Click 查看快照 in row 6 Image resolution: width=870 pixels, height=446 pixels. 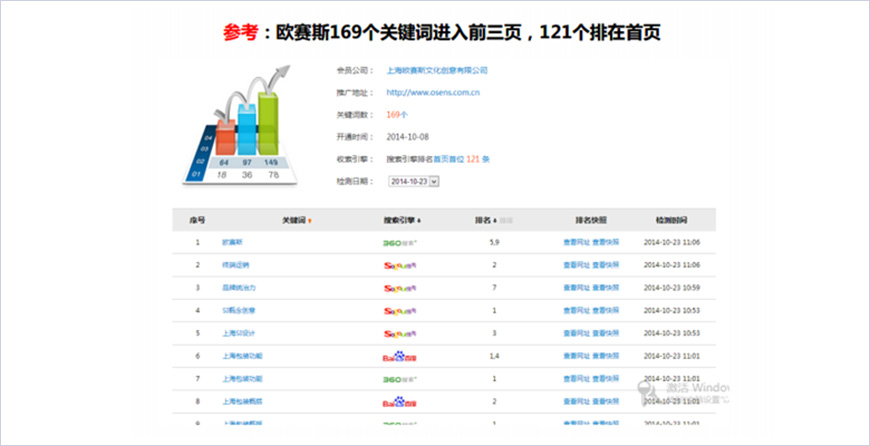tap(606, 356)
